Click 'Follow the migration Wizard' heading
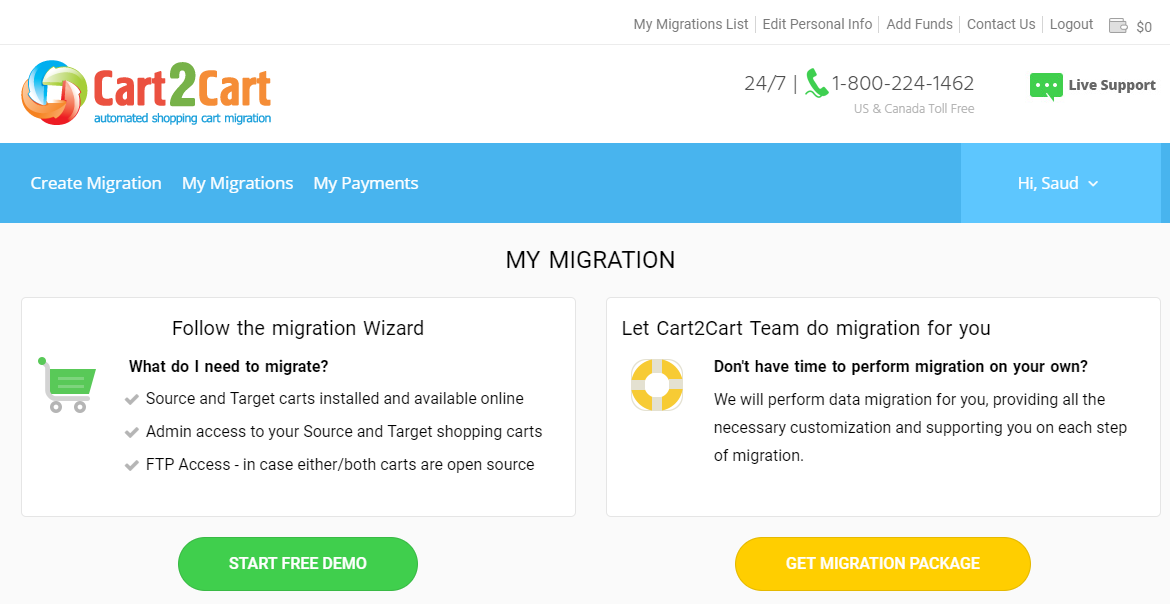 298,329
